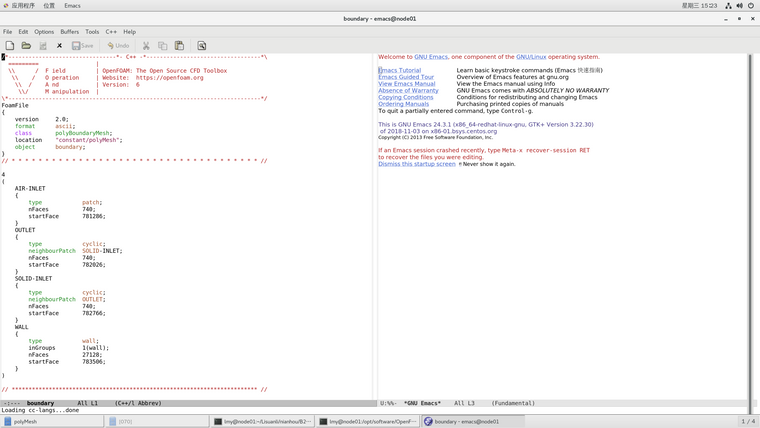The image size is (760, 428).
Task: Click the Undo toolbar button
Action: [118, 46]
